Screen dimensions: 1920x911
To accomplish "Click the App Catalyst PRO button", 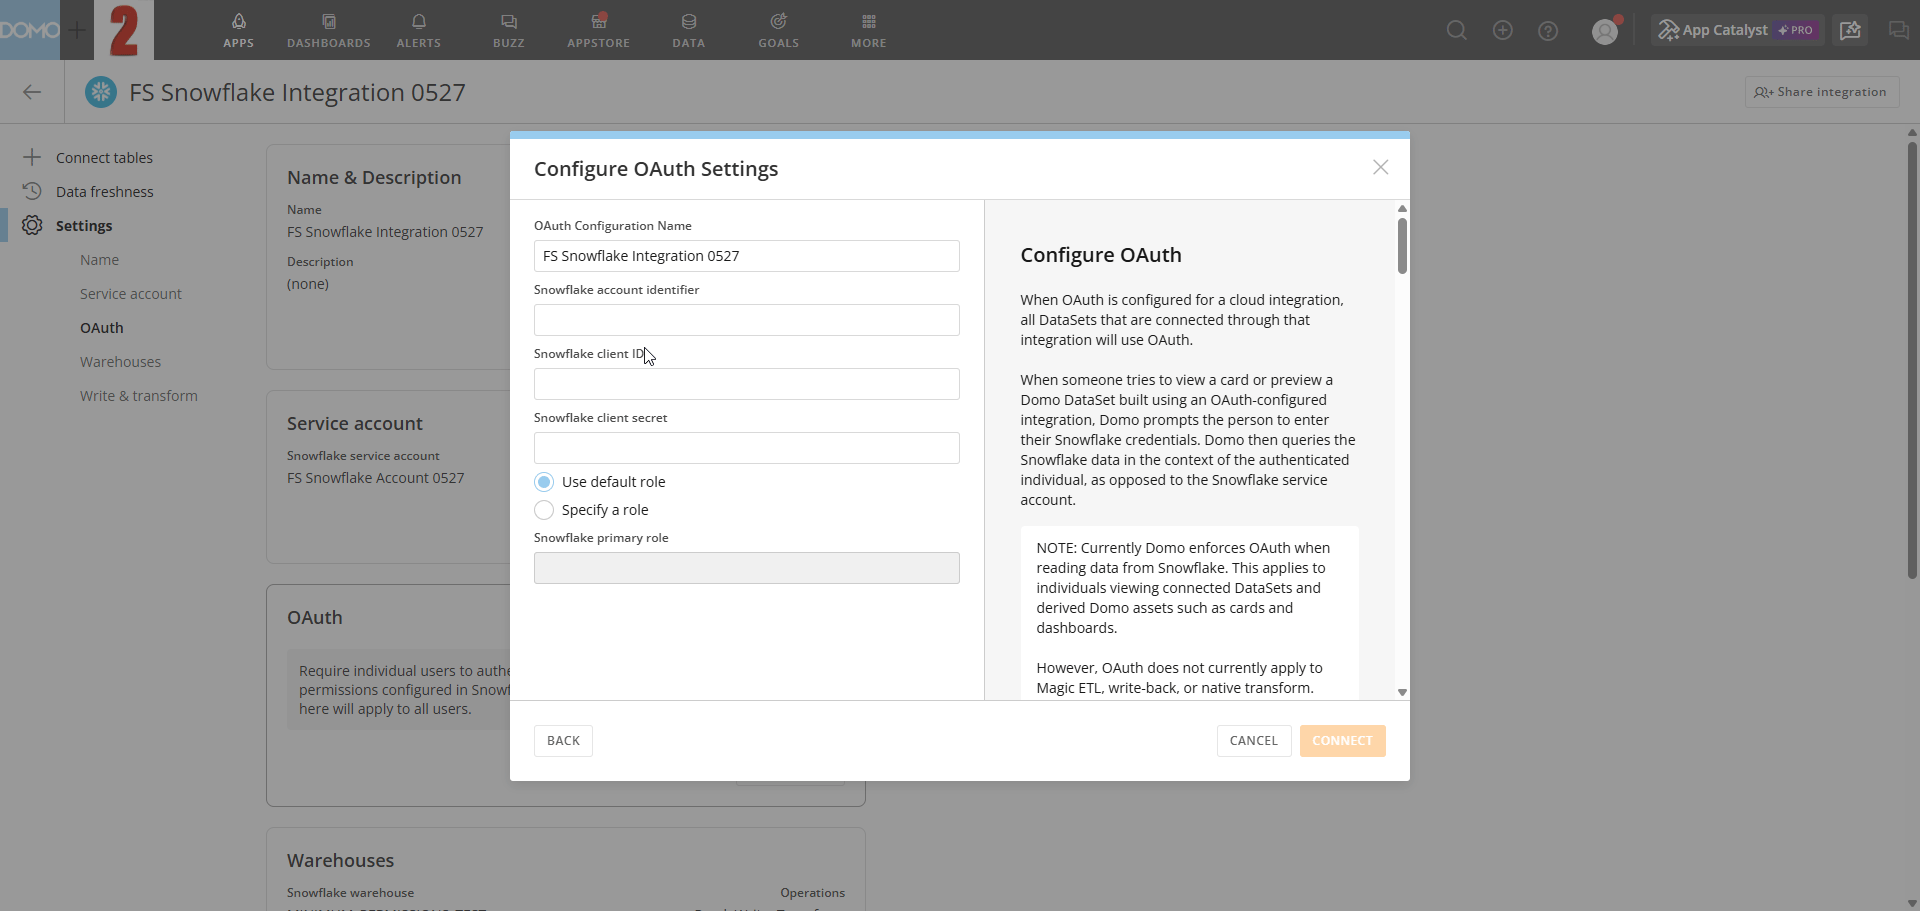I will point(1738,31).
